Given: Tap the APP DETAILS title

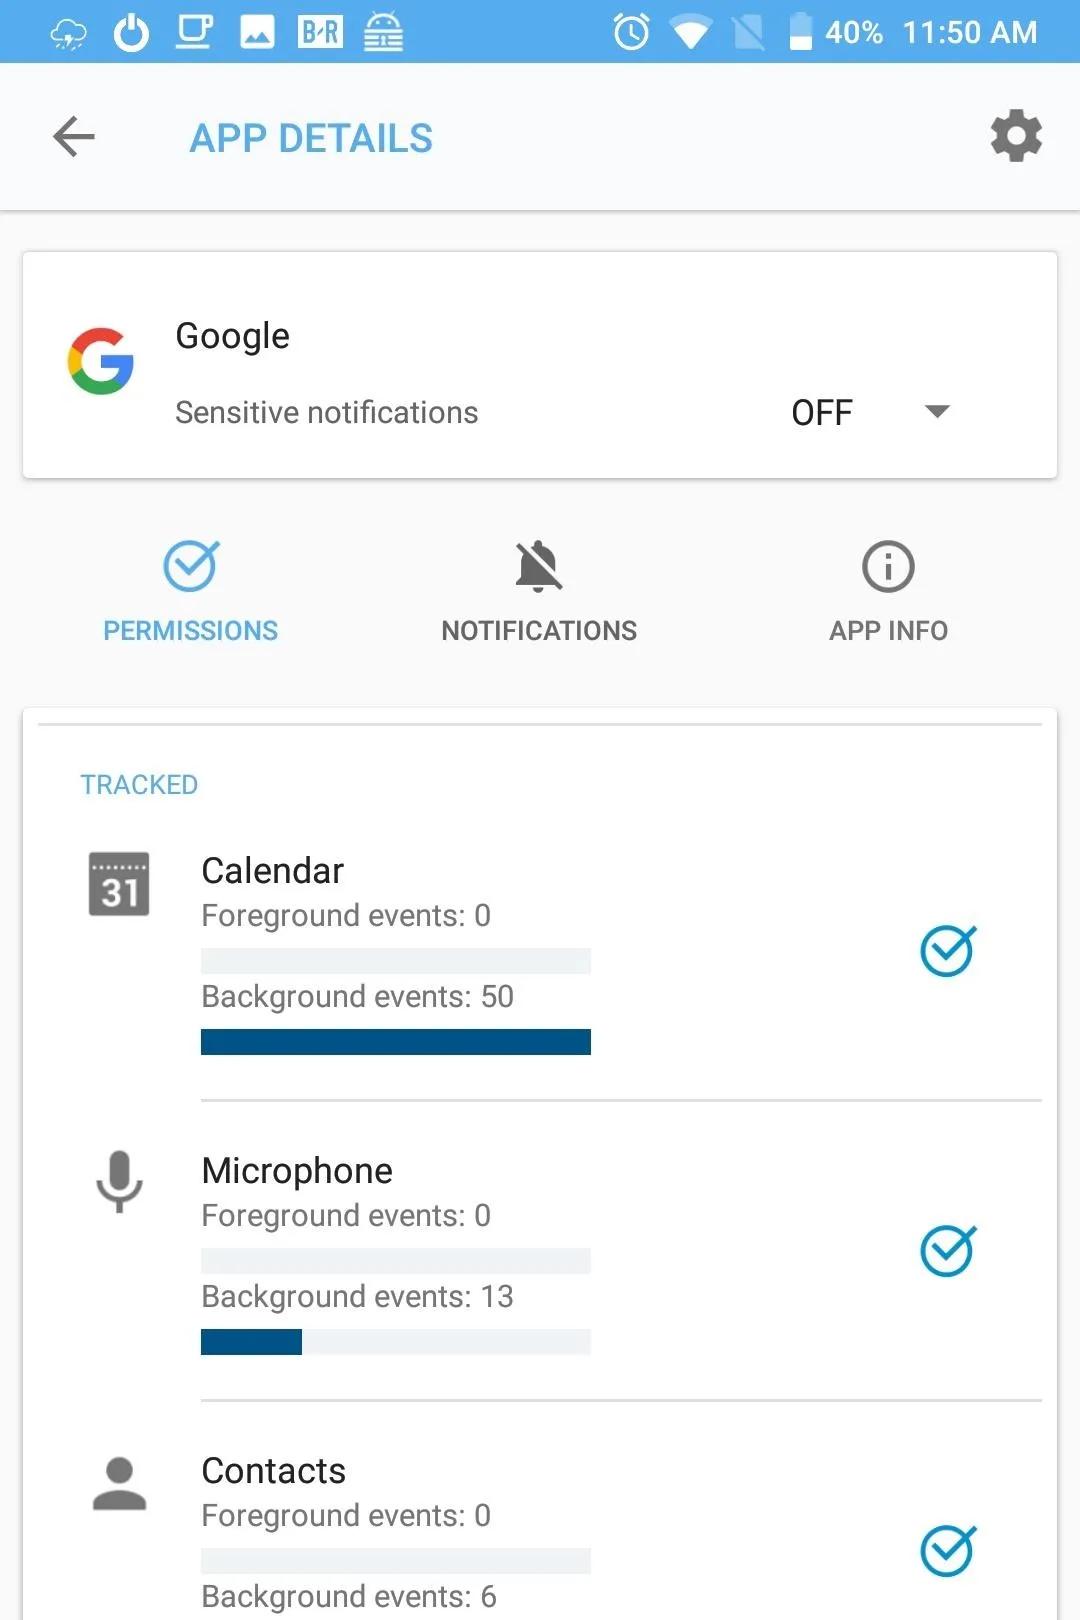Looking at the screenshot, I should [311, 138].
